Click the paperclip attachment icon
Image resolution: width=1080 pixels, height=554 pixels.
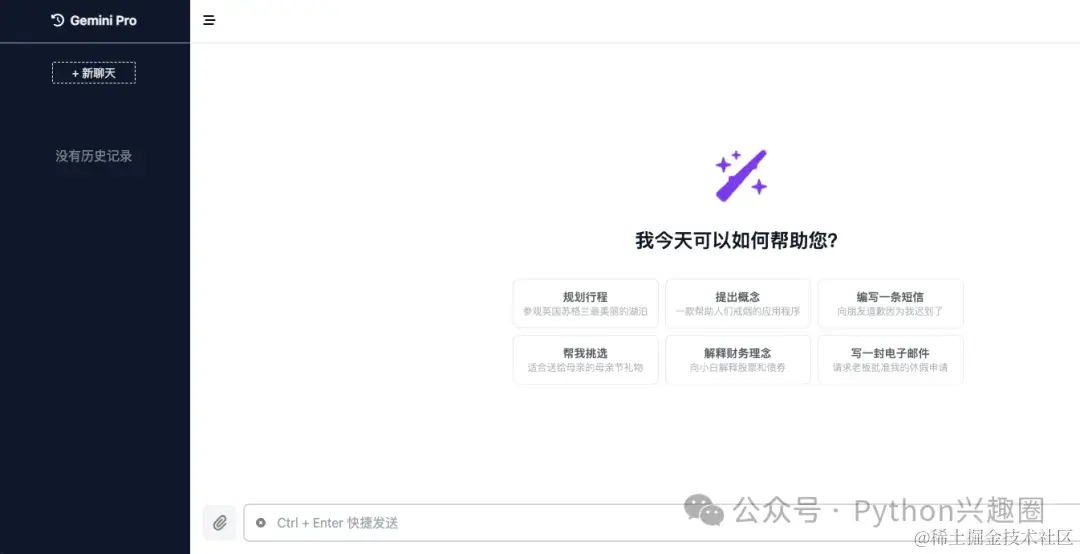[x=220, y=523]
